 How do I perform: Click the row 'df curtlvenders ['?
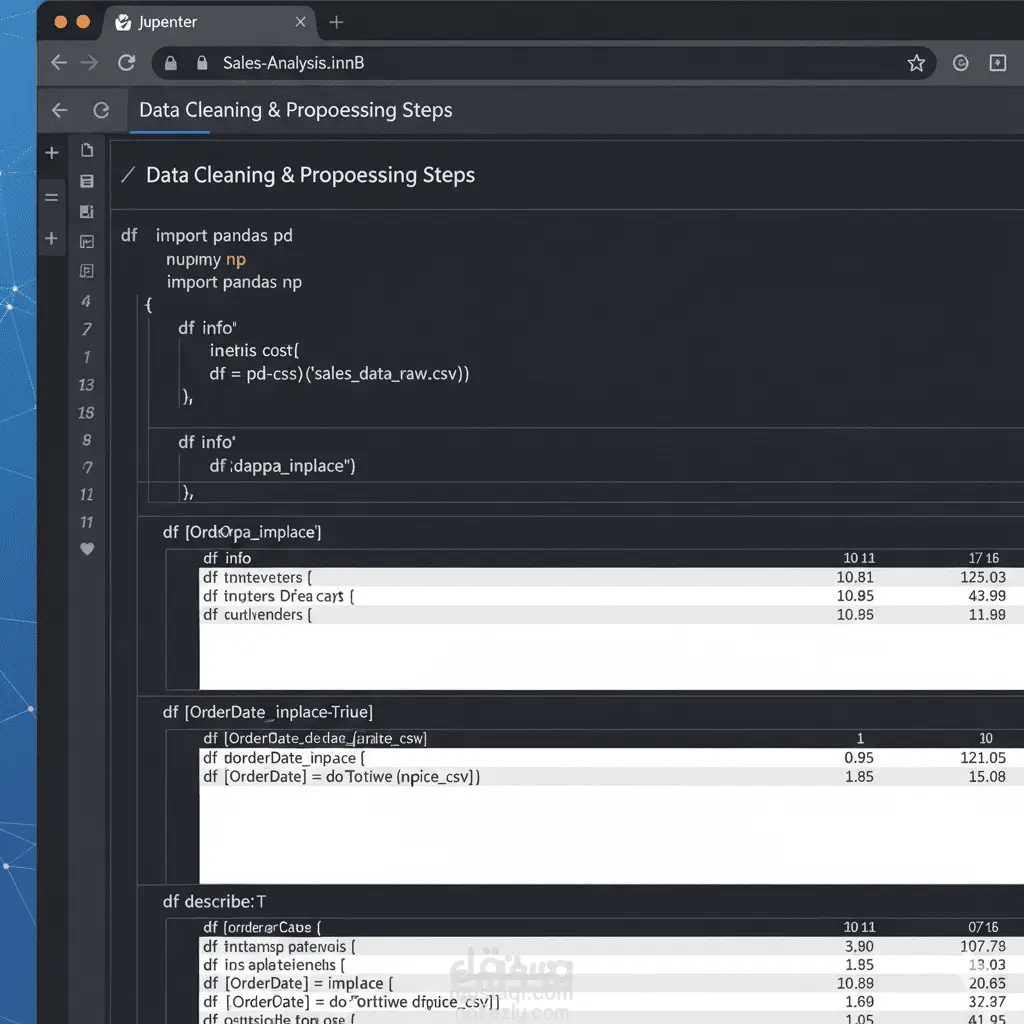pyautogui.click(x=611, y=615)
